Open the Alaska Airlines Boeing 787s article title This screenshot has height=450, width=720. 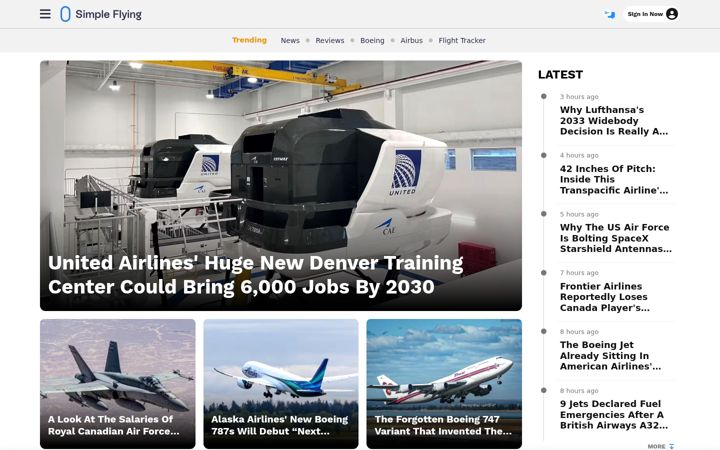coord(279,425)
